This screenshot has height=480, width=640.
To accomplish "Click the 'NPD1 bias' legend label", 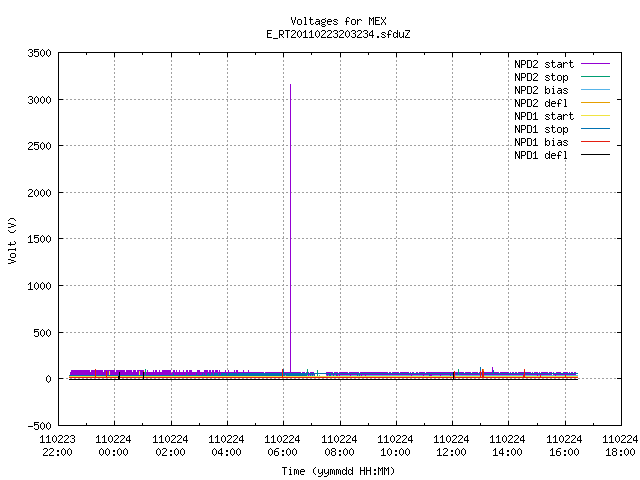I will [x=541, y=142].
